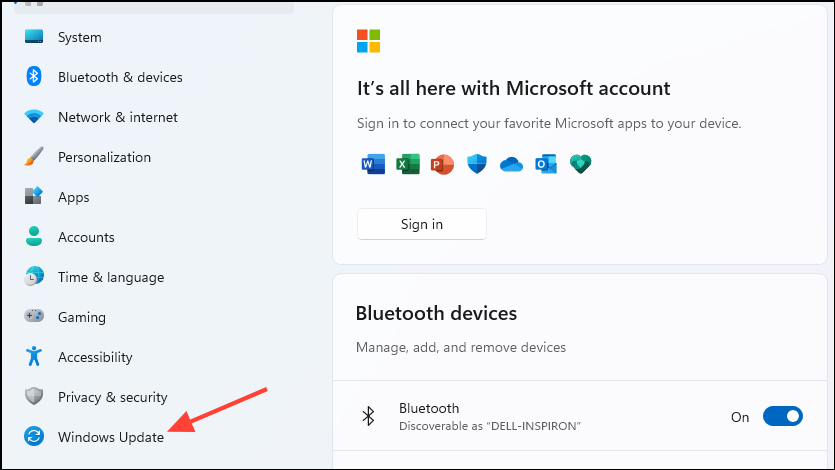
Task: Click the Bluetooth symbol in the devices card
Action: [368, 416]
